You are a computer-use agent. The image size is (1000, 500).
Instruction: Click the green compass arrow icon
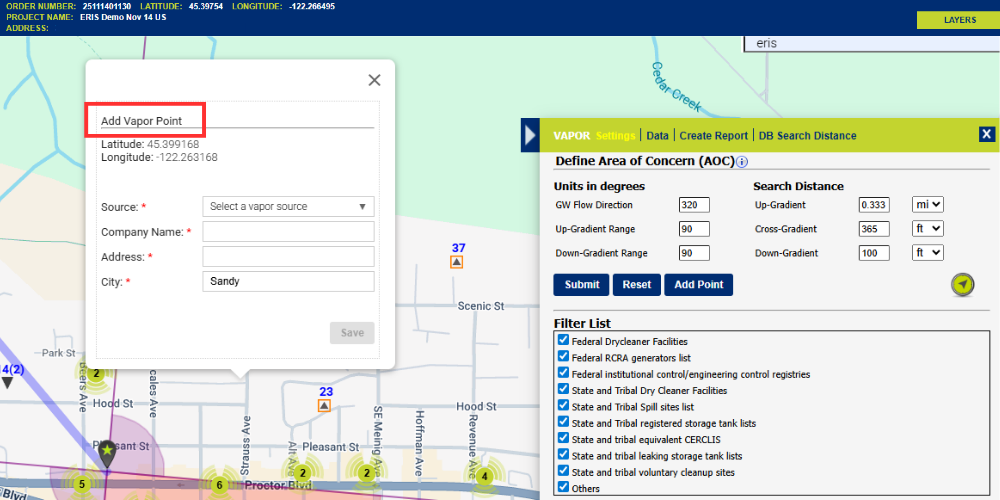pyautogui.click(x=961, y=285)
